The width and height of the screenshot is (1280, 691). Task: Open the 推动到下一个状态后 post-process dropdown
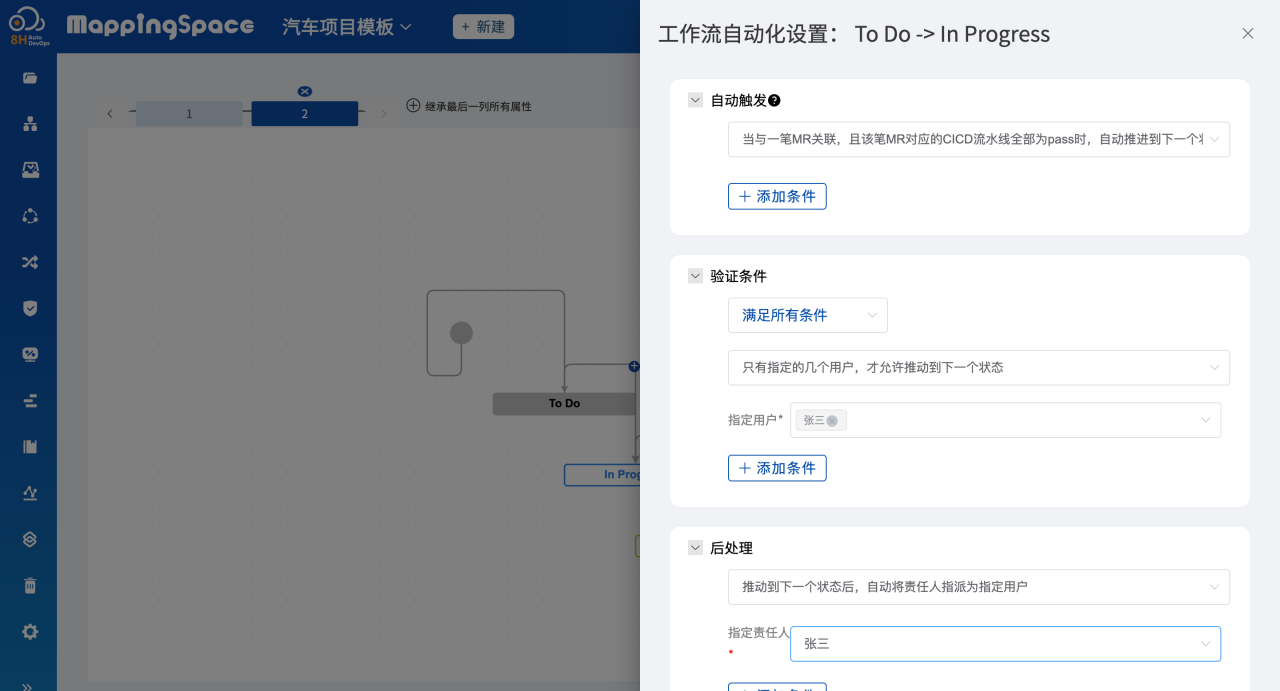(x=979, y=587)
